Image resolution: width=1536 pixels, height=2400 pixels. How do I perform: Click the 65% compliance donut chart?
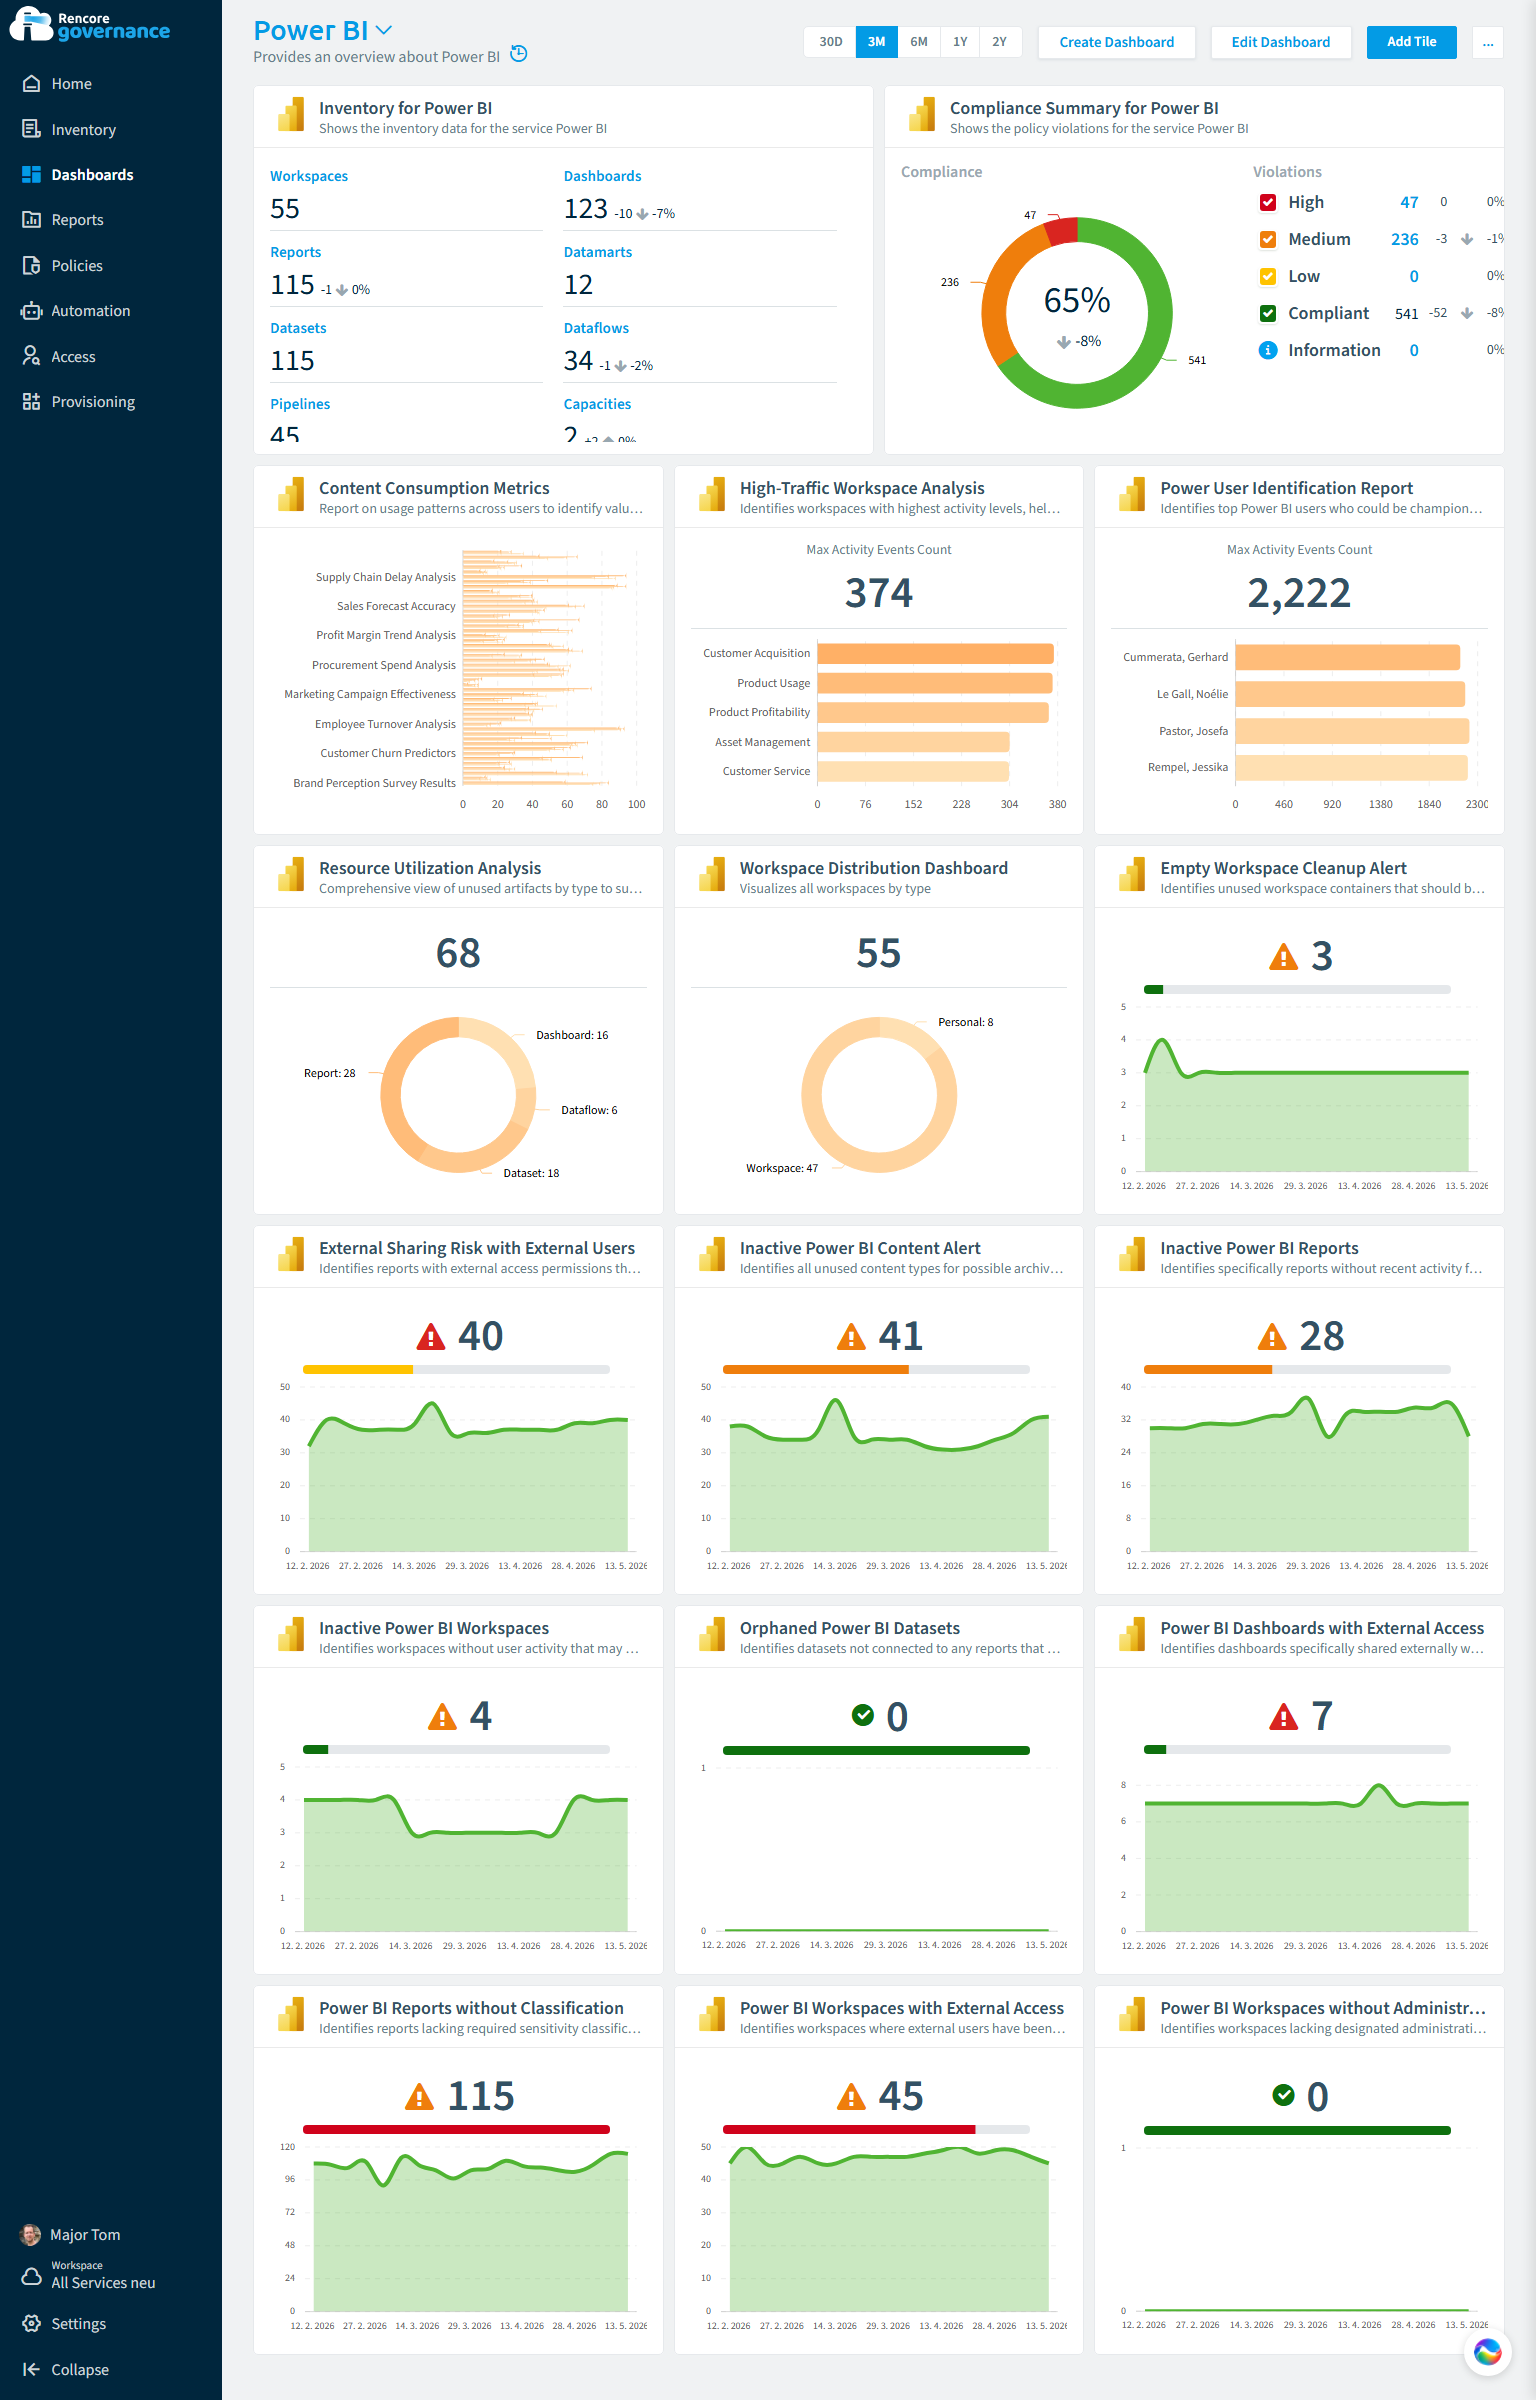point(1076,312)
